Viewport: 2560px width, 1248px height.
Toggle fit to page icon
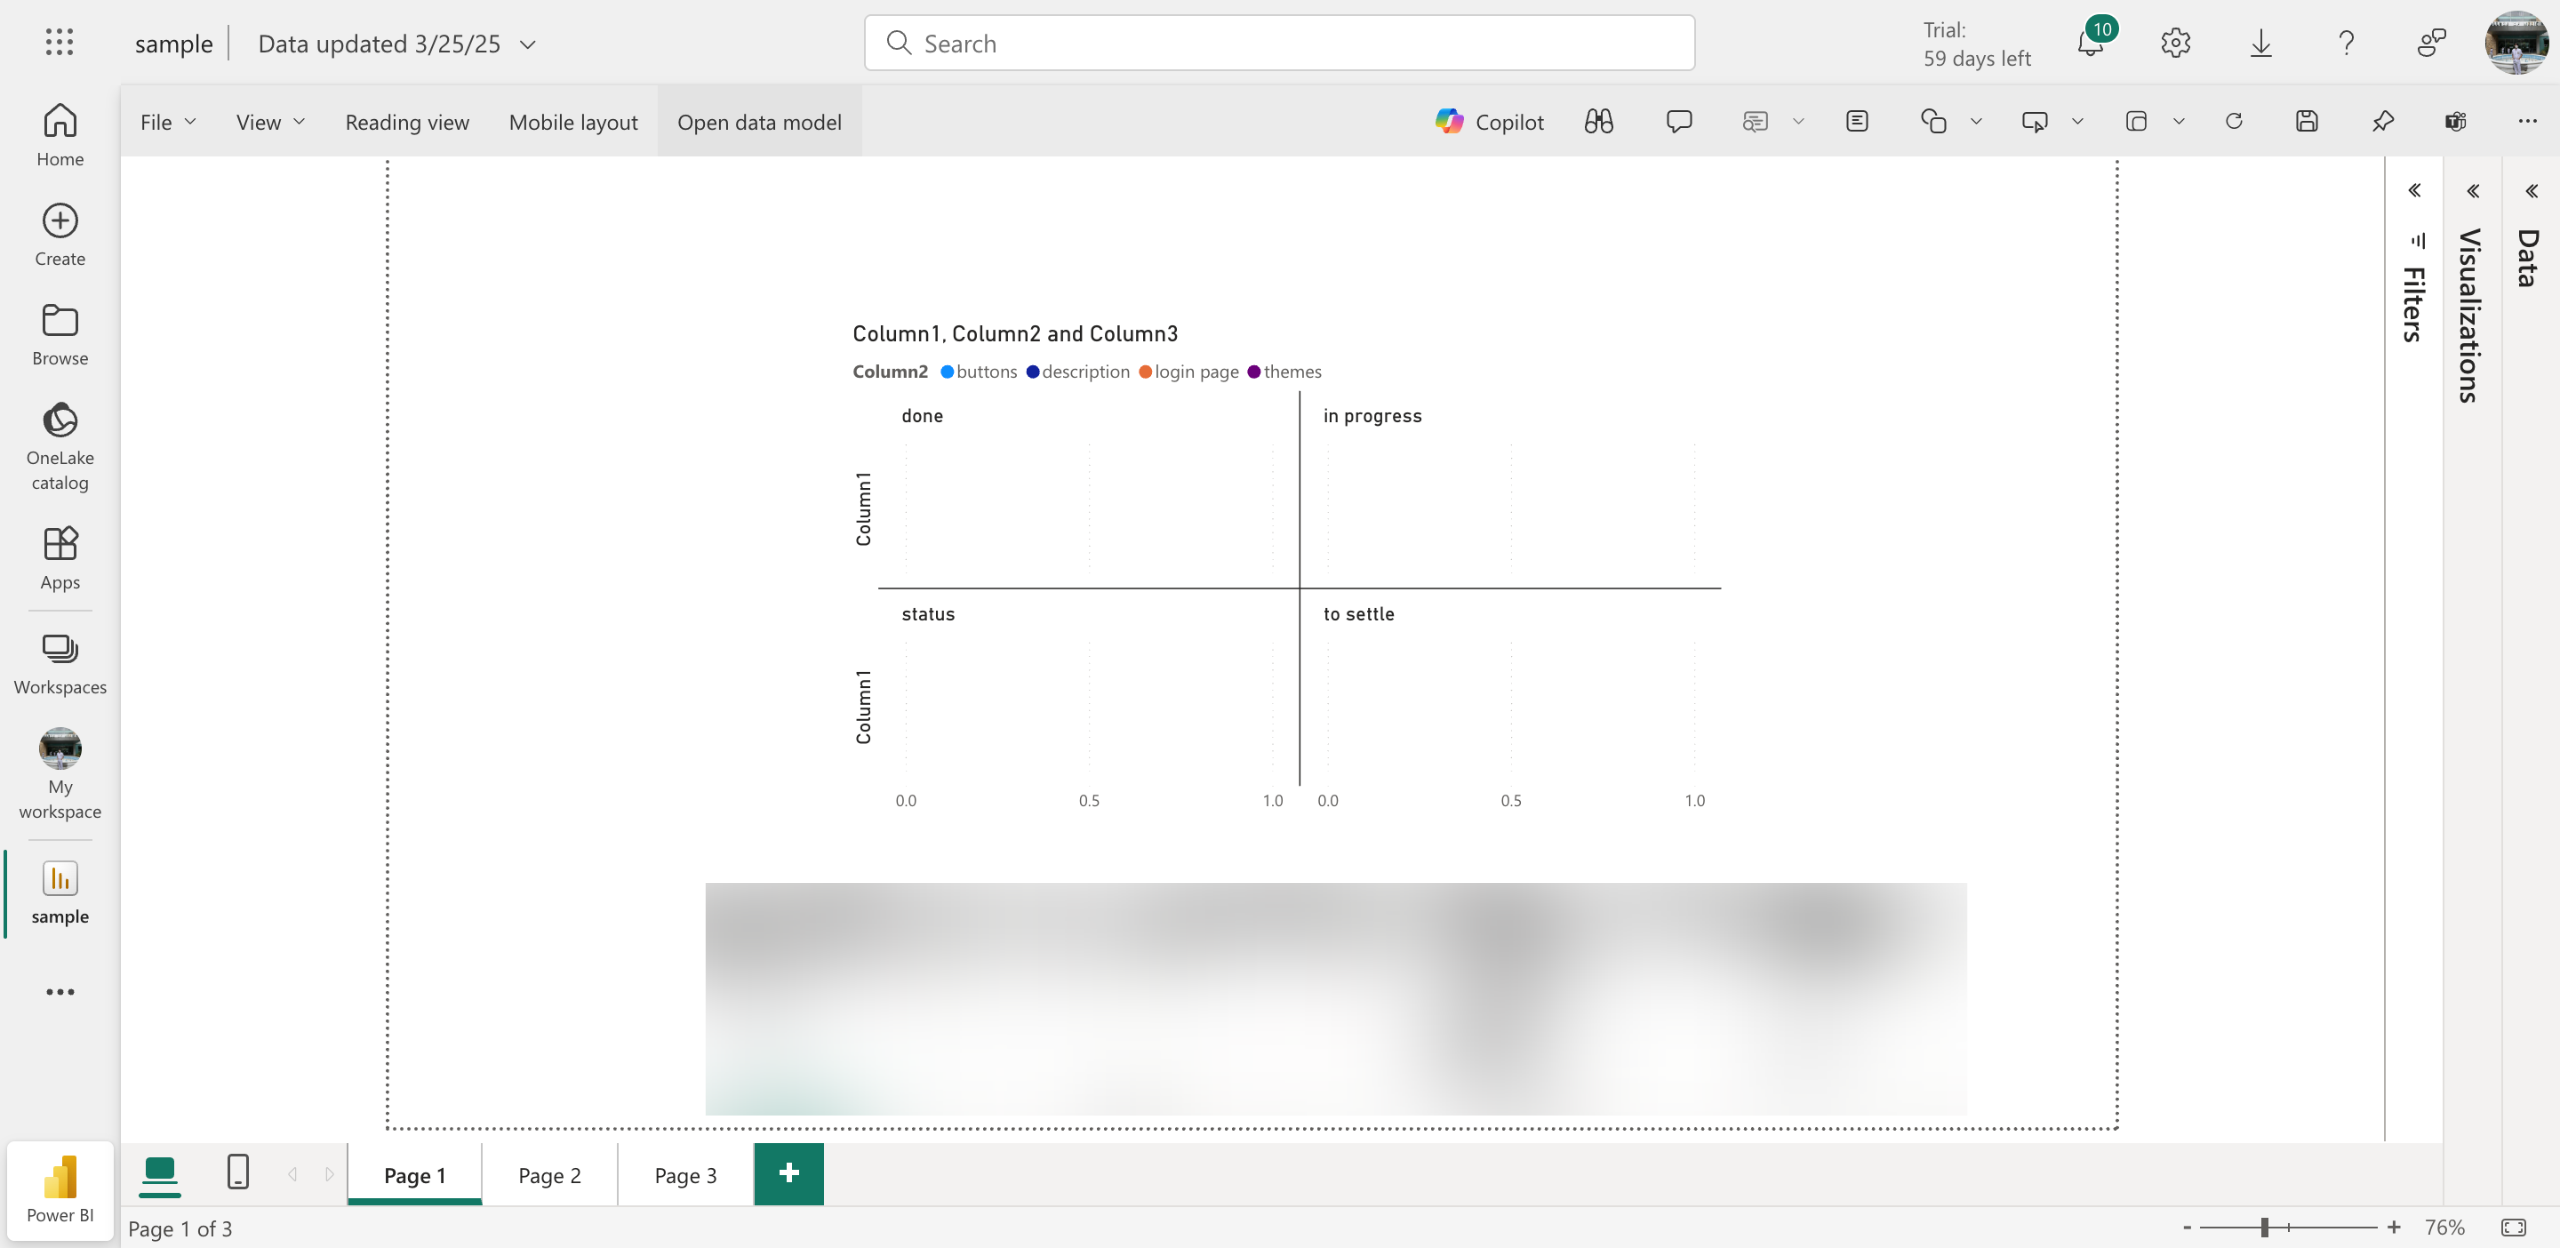(2513, 1227)
